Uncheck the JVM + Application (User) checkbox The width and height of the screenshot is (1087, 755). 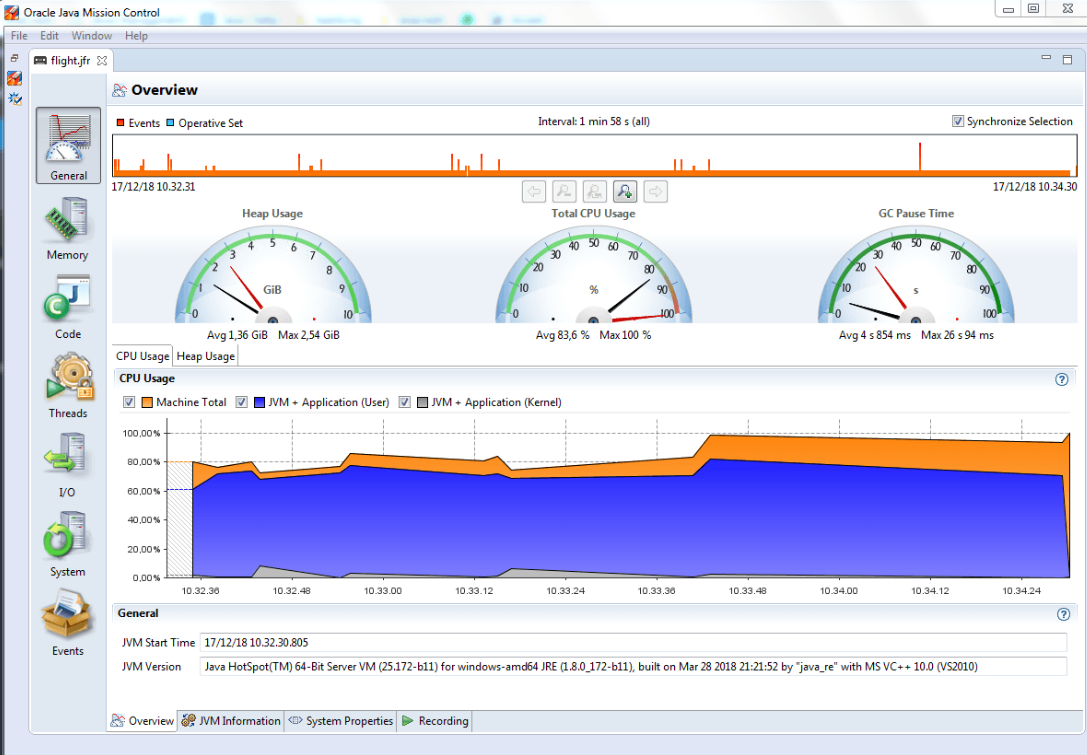(241, 402)
